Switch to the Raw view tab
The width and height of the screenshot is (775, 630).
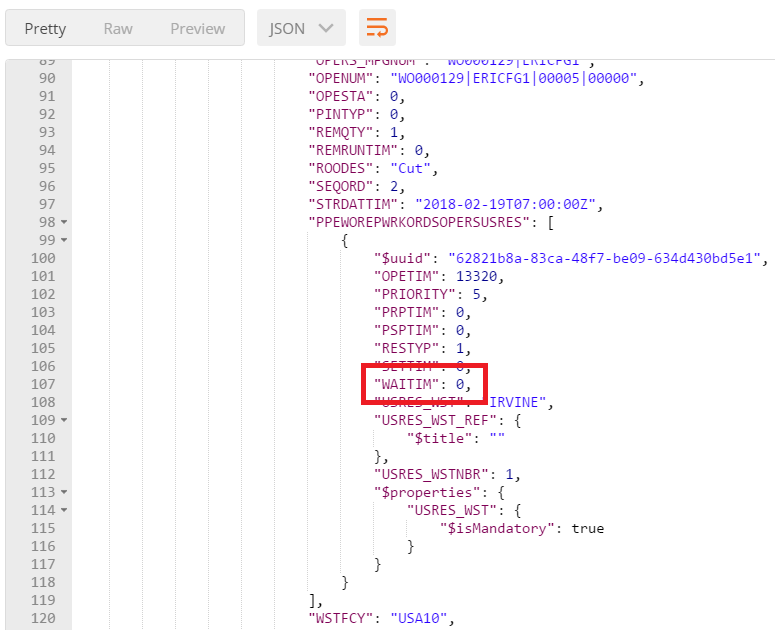click(118, 28)
